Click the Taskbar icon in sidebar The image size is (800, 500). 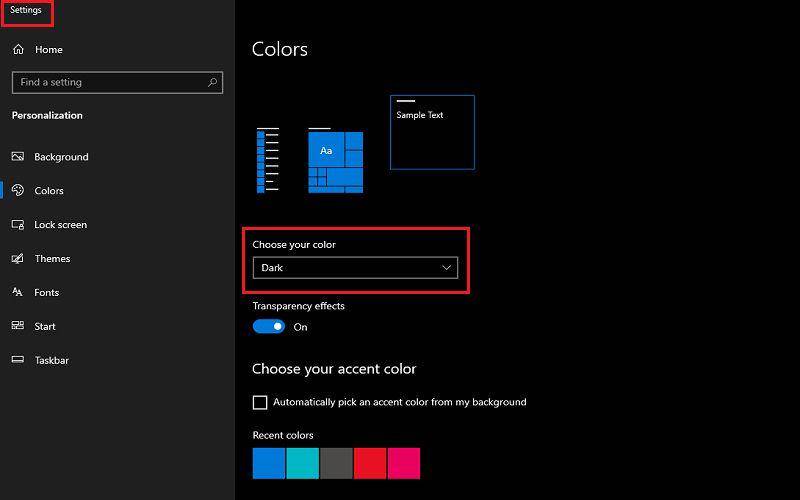(18, 360)
